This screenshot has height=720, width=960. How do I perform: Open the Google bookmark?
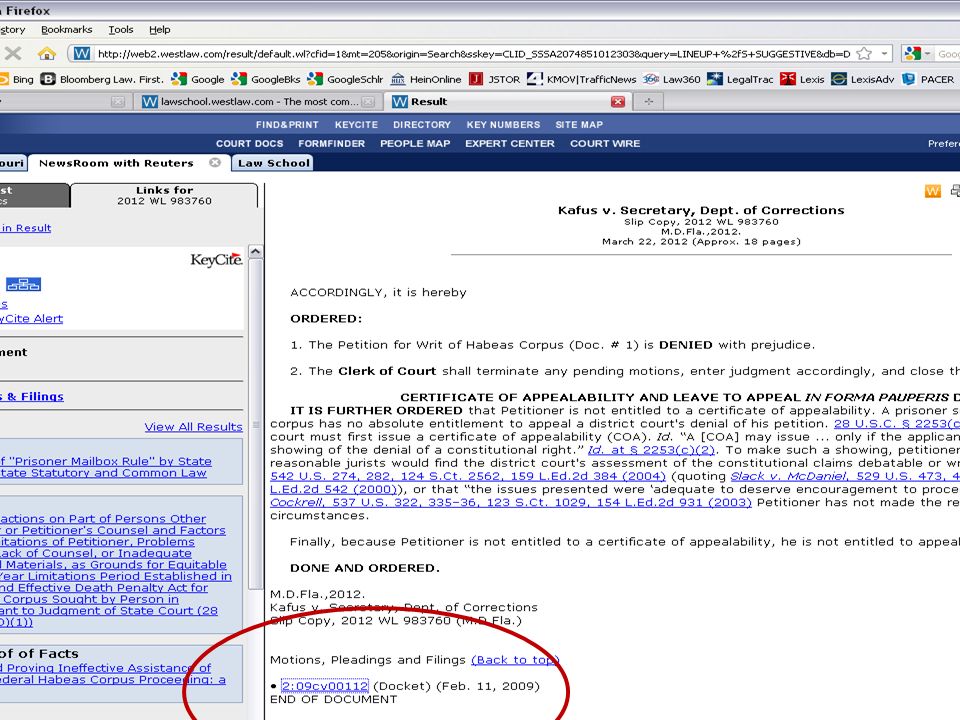[198, 79]
